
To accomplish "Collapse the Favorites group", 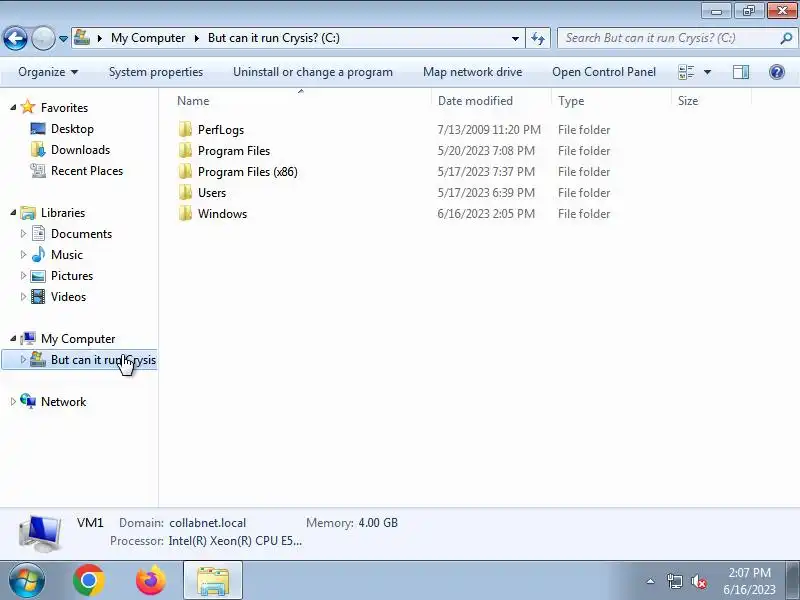I will [13, 107].
